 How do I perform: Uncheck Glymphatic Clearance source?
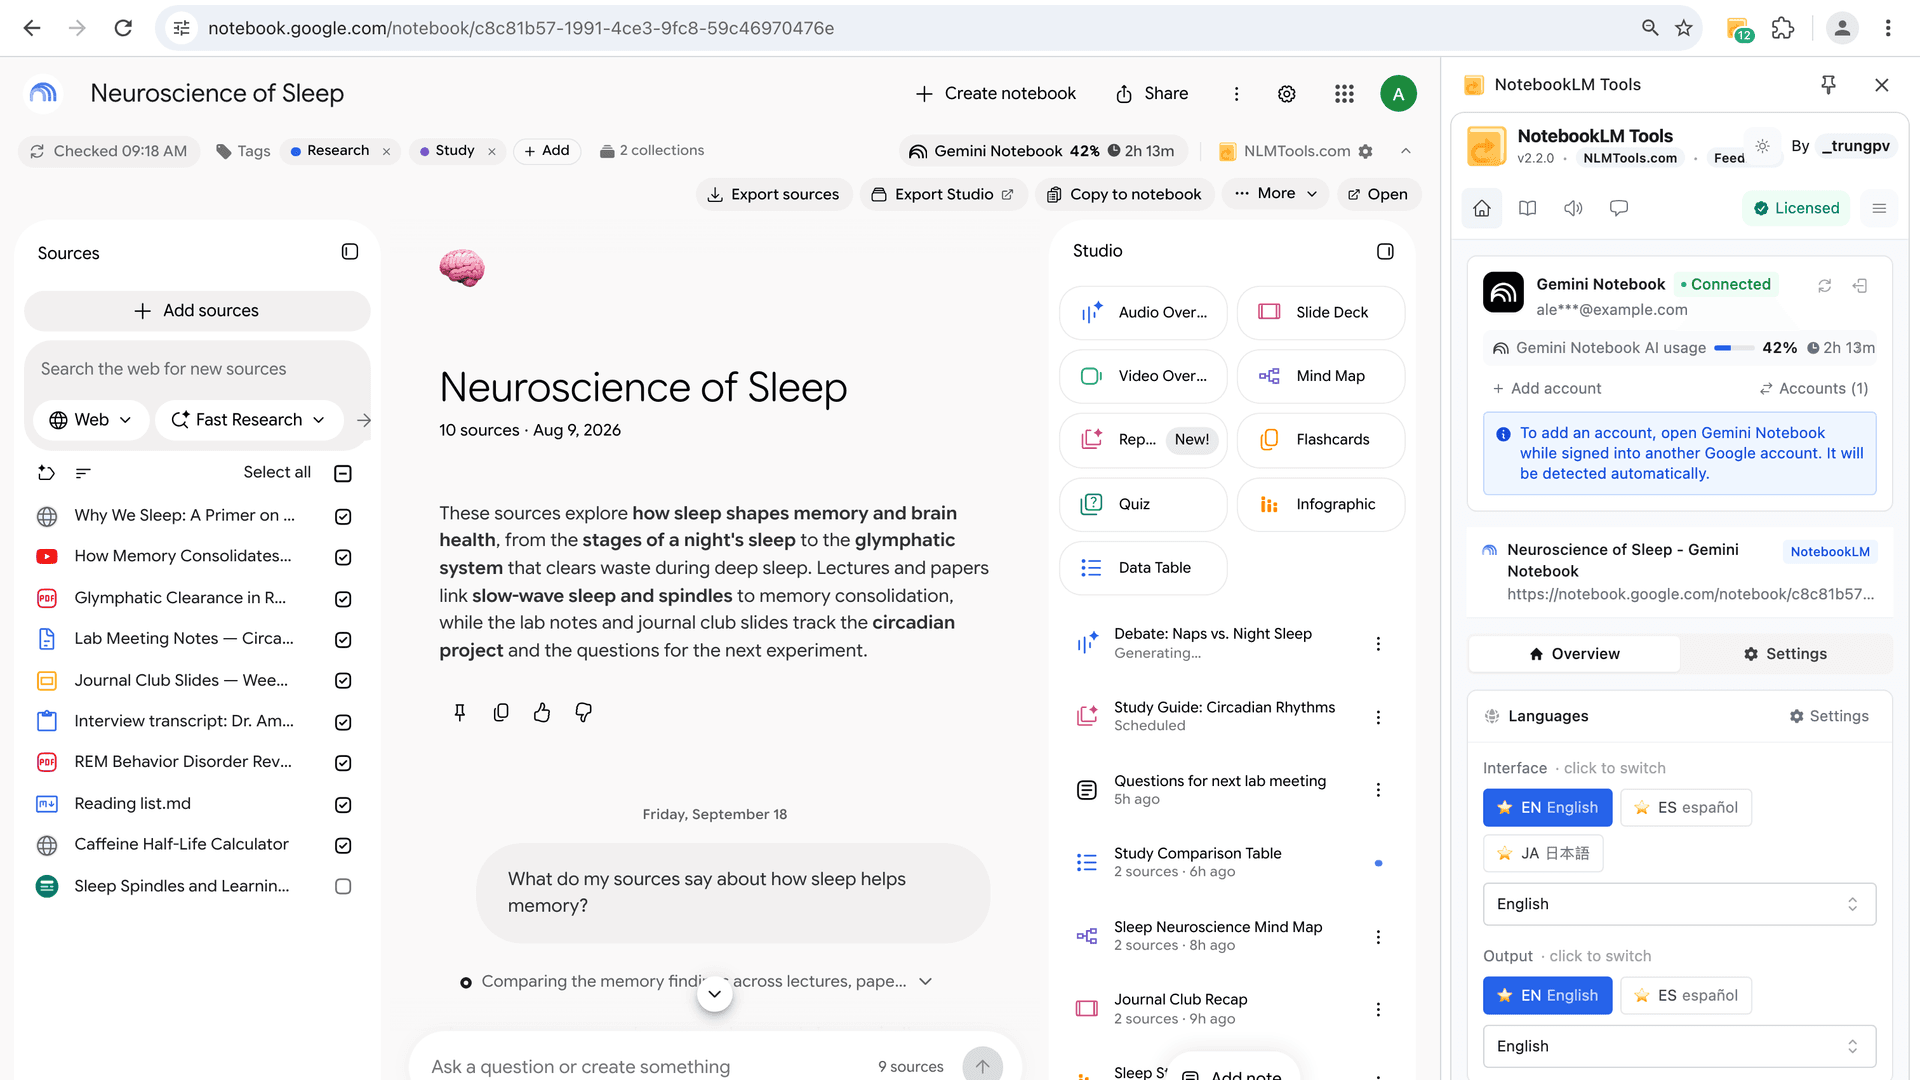coord(343,599)
